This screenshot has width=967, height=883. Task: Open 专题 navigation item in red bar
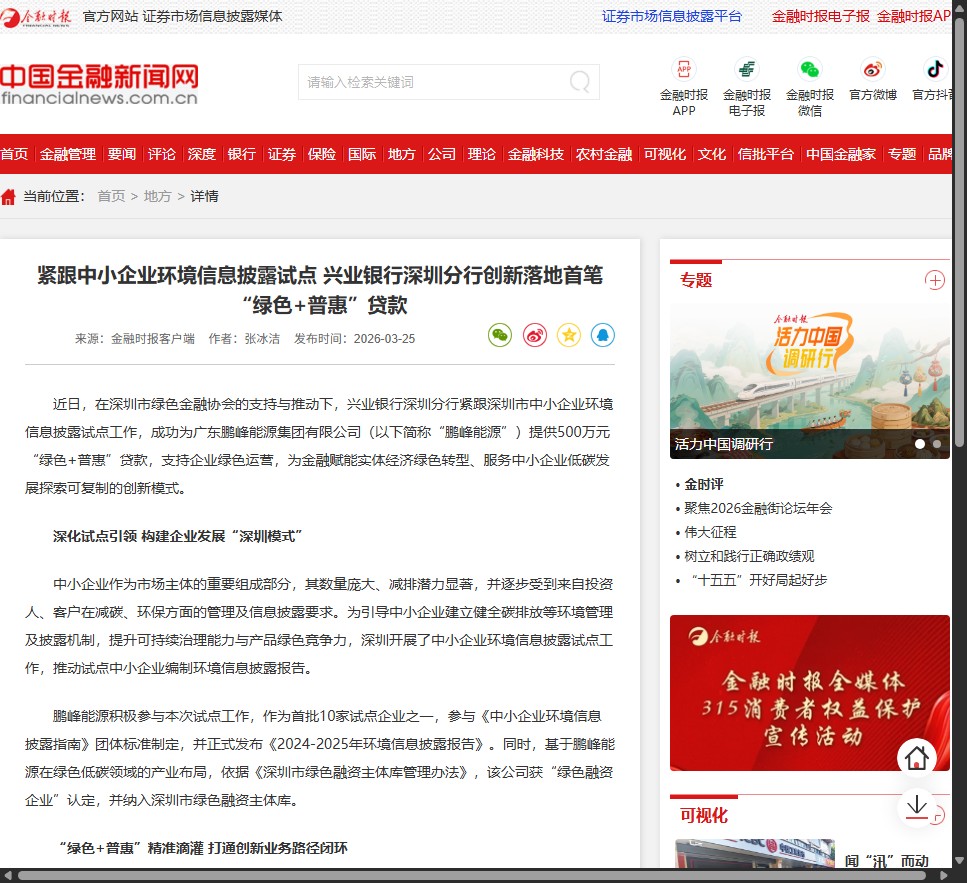[902, 154]
